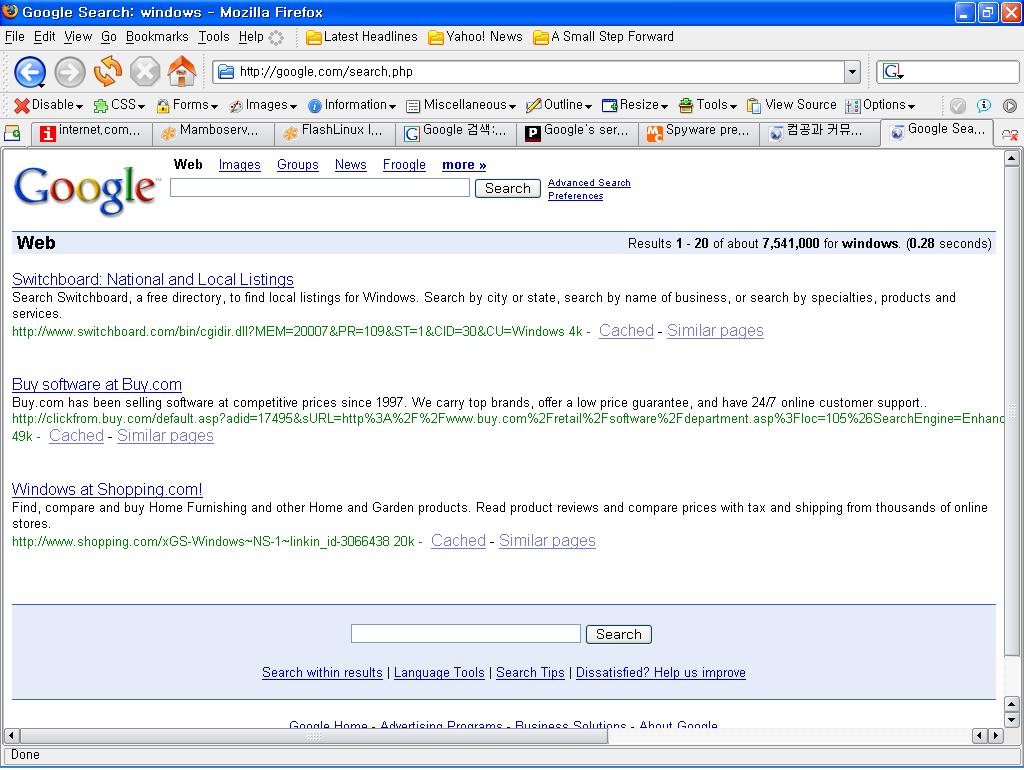1024x770 pixels.
Task: Switch to the Google's ser... tab
Action: point(577,133)
